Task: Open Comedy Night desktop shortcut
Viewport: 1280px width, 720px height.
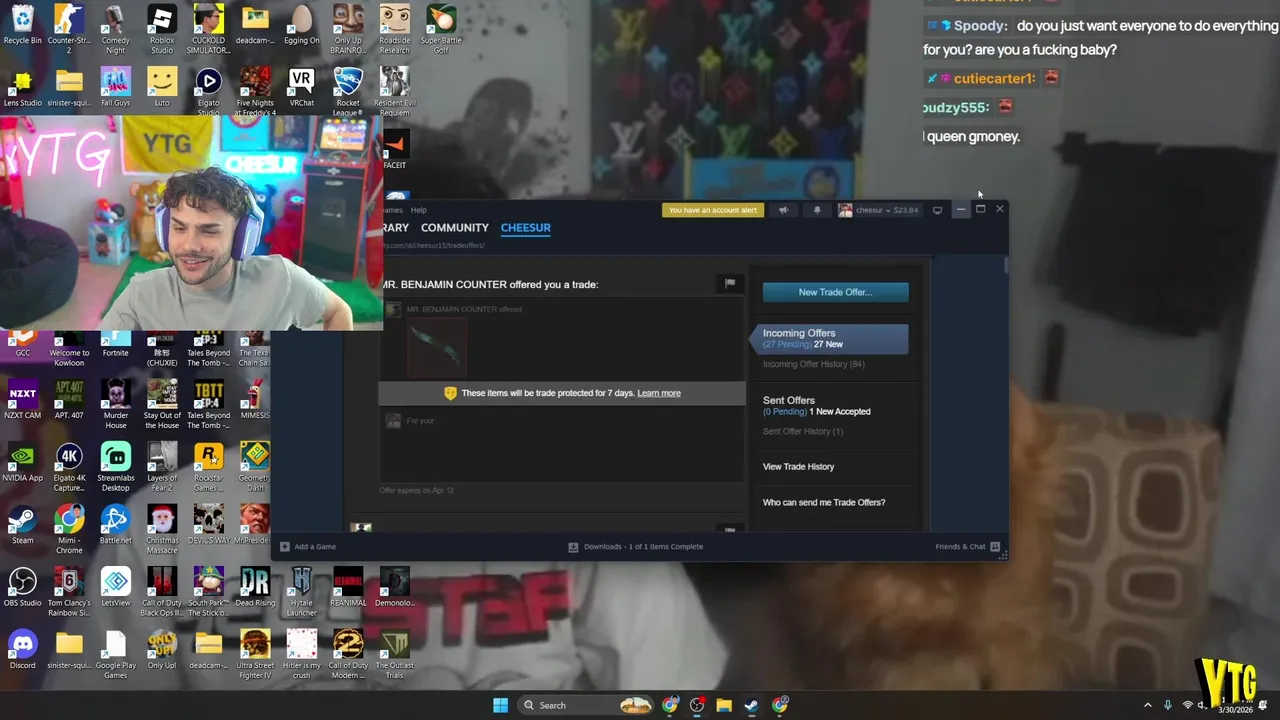Action: (115, 28)
